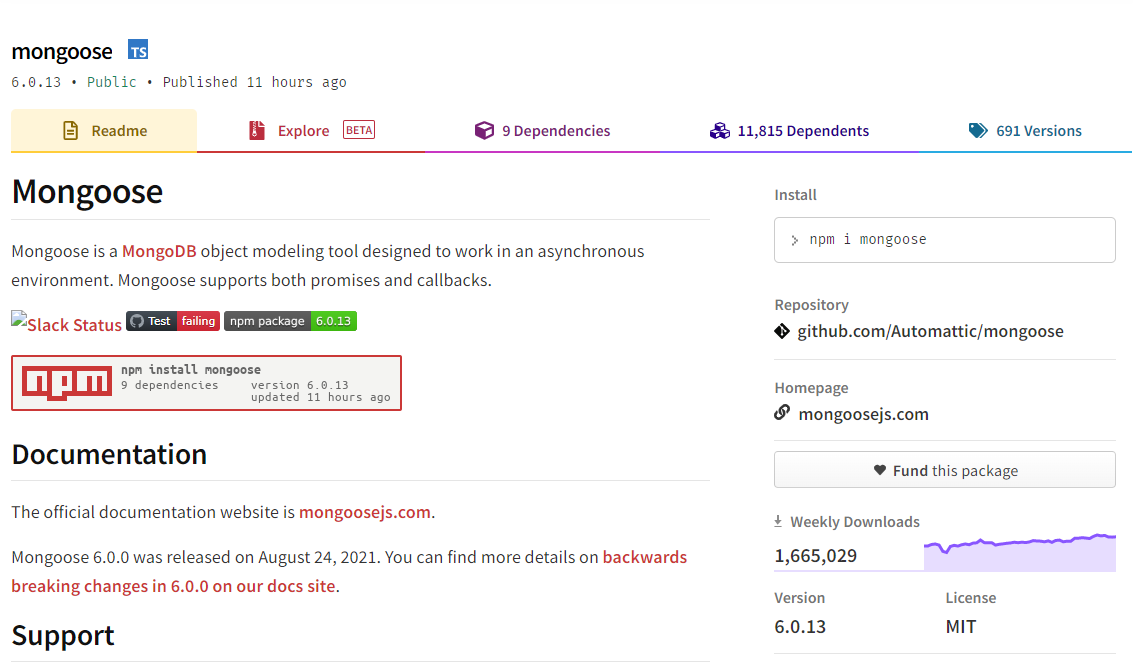Click the terminal prompt chevron in Install box
1133x663 pixels.
[x=794, y=240]
